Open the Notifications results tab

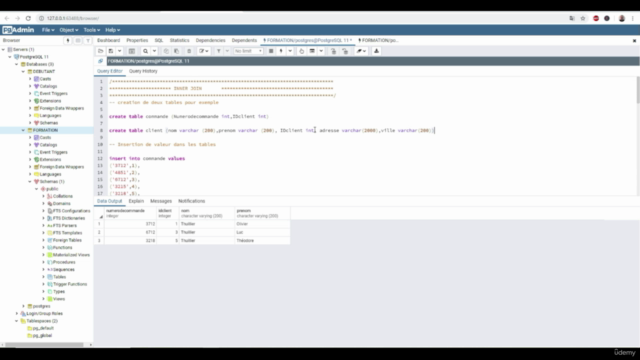191,201
